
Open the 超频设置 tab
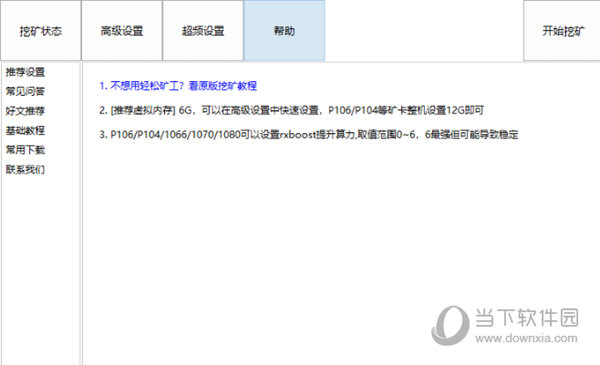203,31
